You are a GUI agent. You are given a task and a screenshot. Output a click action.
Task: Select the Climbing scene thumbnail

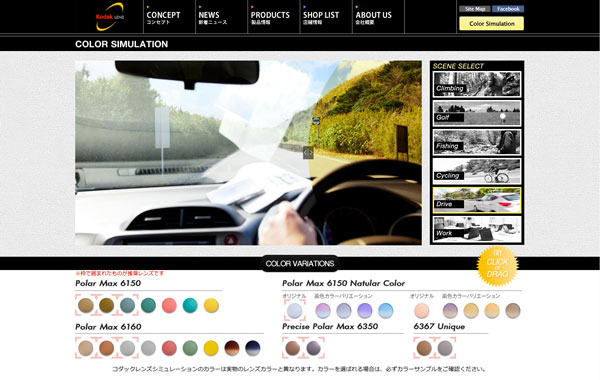tap(477, 84)
